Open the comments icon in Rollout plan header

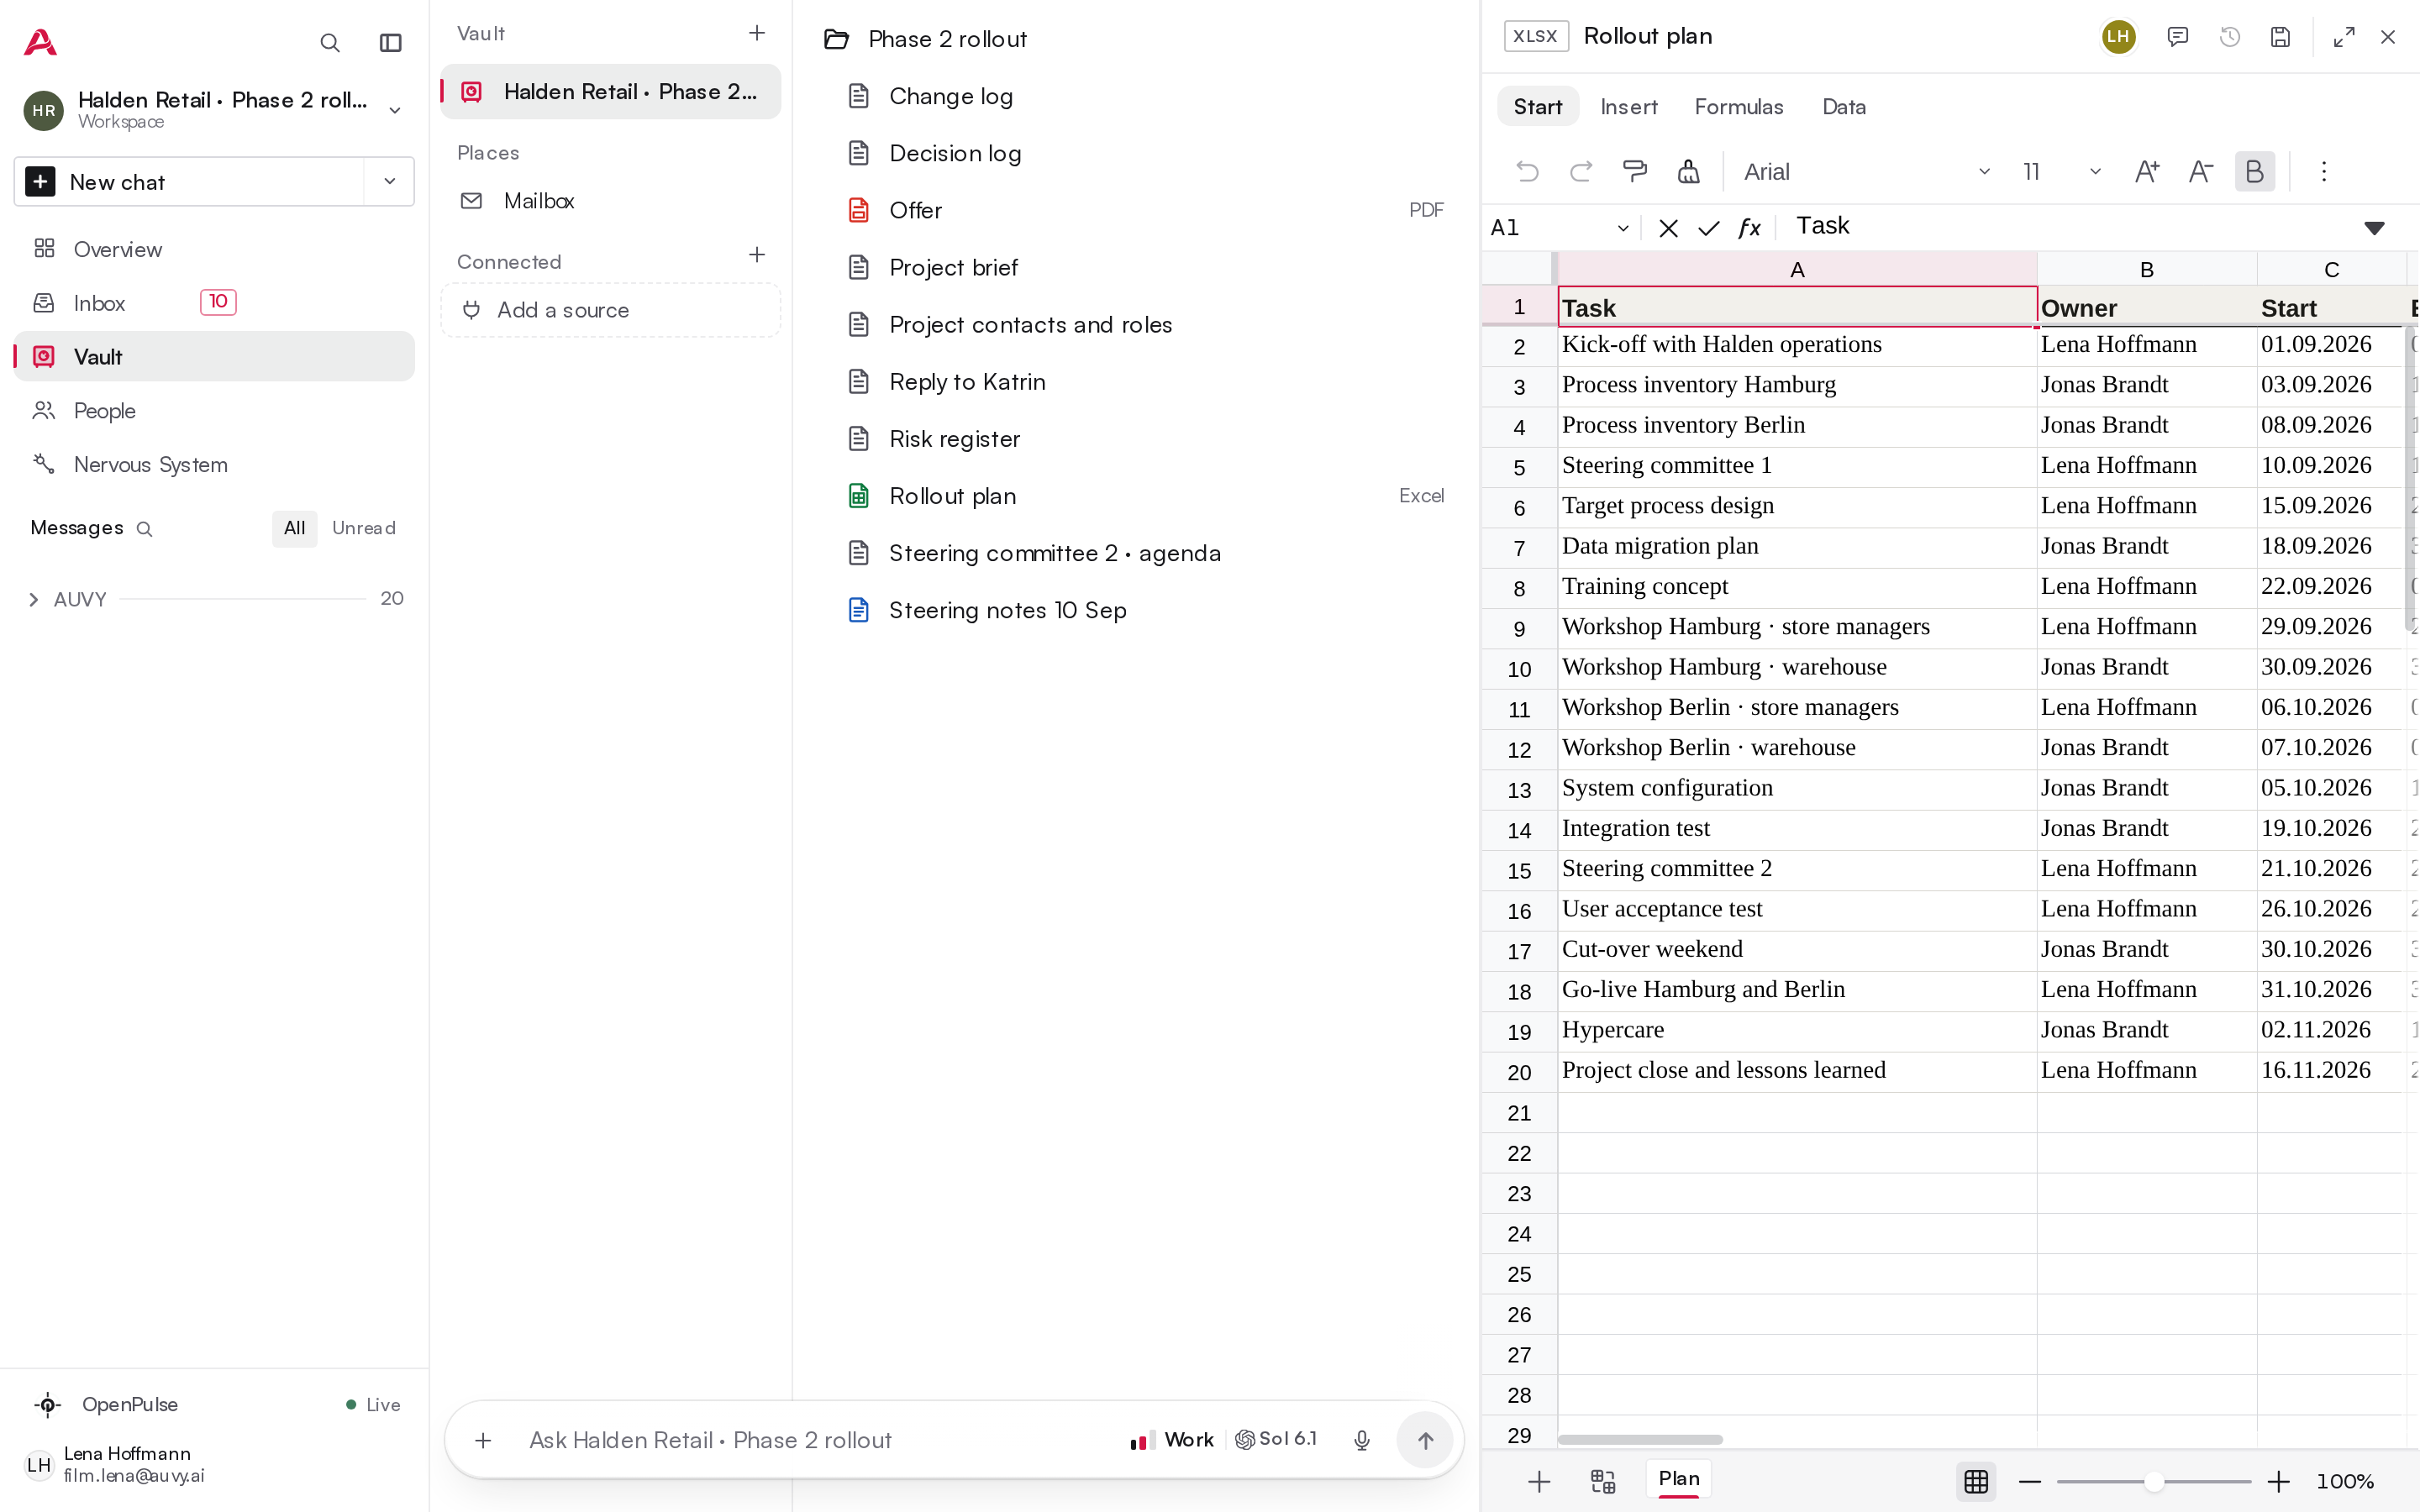pos(2177,37)
